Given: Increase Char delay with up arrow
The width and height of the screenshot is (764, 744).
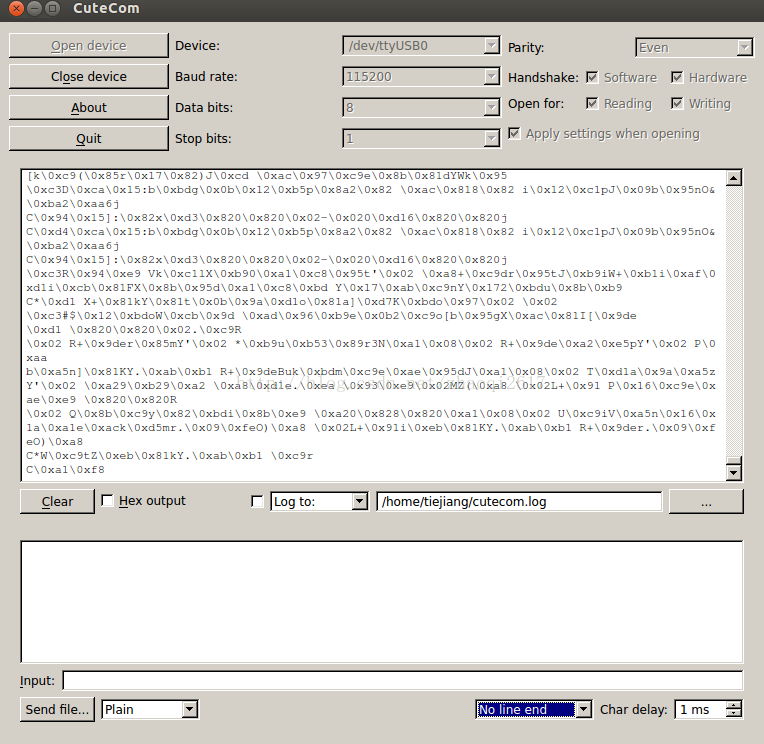Looking at the screenshot, I should (734, 705).
